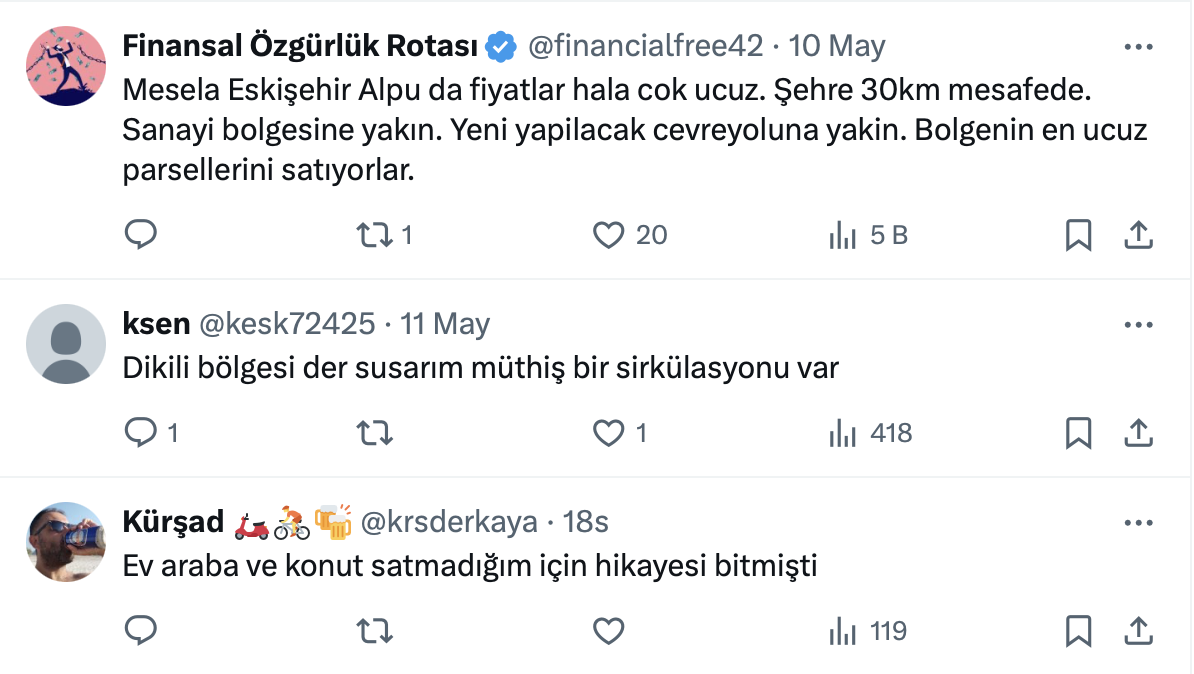Click ksen's default avatar picture

tap(65, 344)
